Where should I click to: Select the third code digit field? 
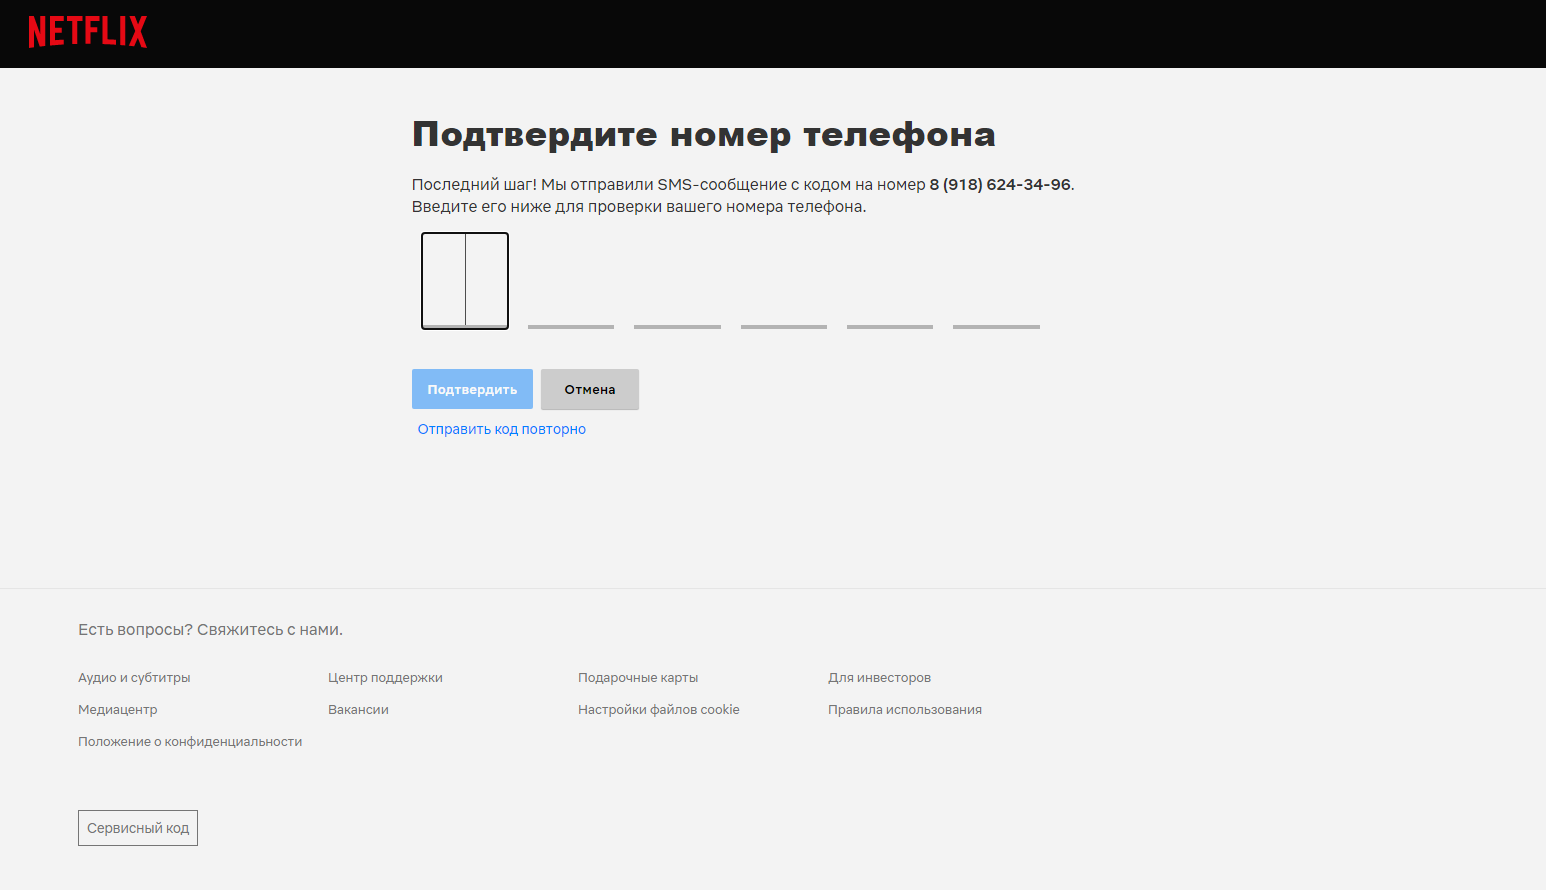[x=677, y=281]
